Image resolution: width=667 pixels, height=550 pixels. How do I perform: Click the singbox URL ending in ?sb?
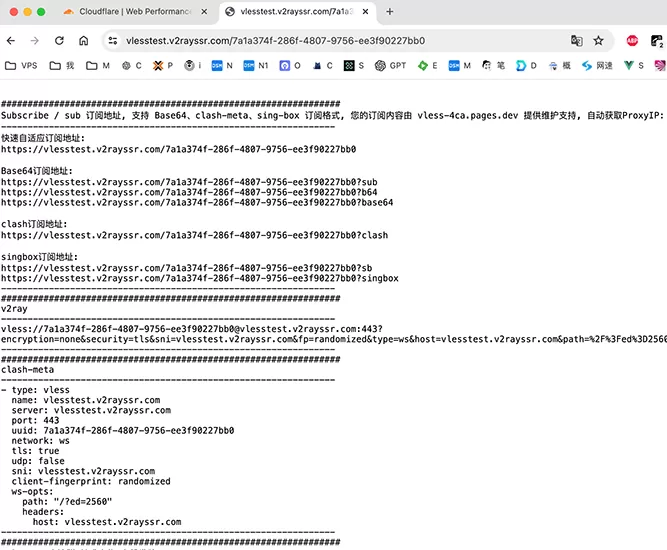[x=187, y=268]
